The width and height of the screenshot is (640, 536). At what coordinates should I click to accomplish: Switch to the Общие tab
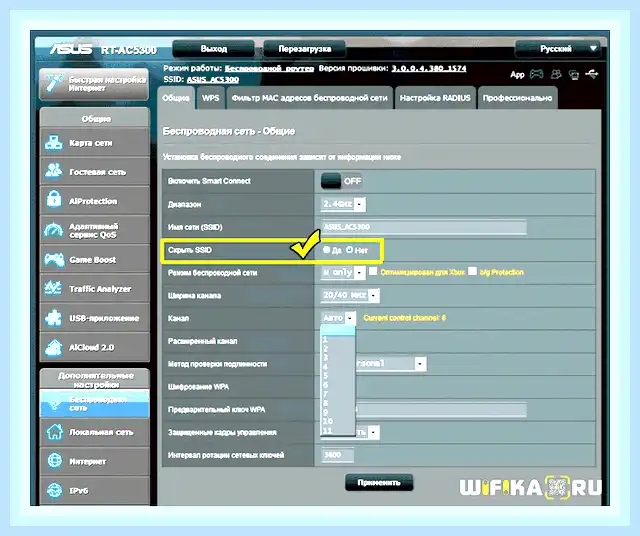pos(176,98)
